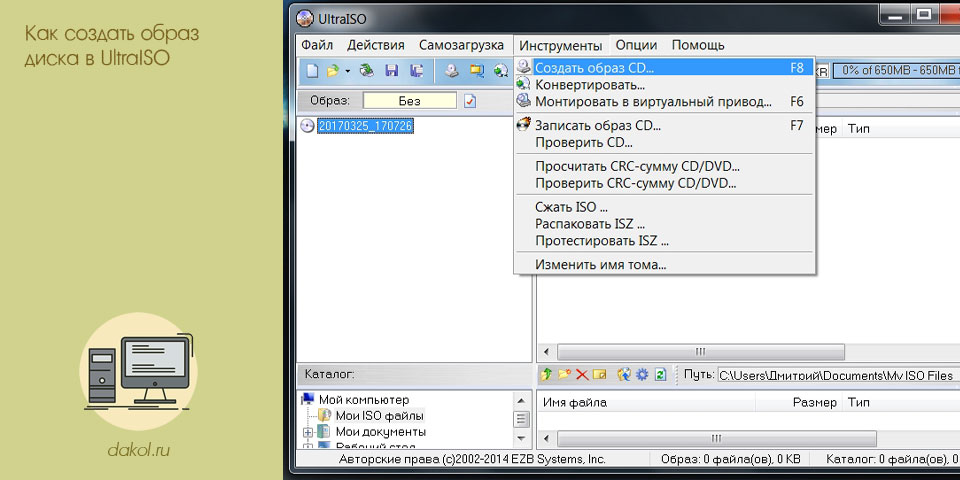Choose Изменить имя тома... entry
Image resolution: width=960 pixels, height=480 pixels.
click(664, 265)
